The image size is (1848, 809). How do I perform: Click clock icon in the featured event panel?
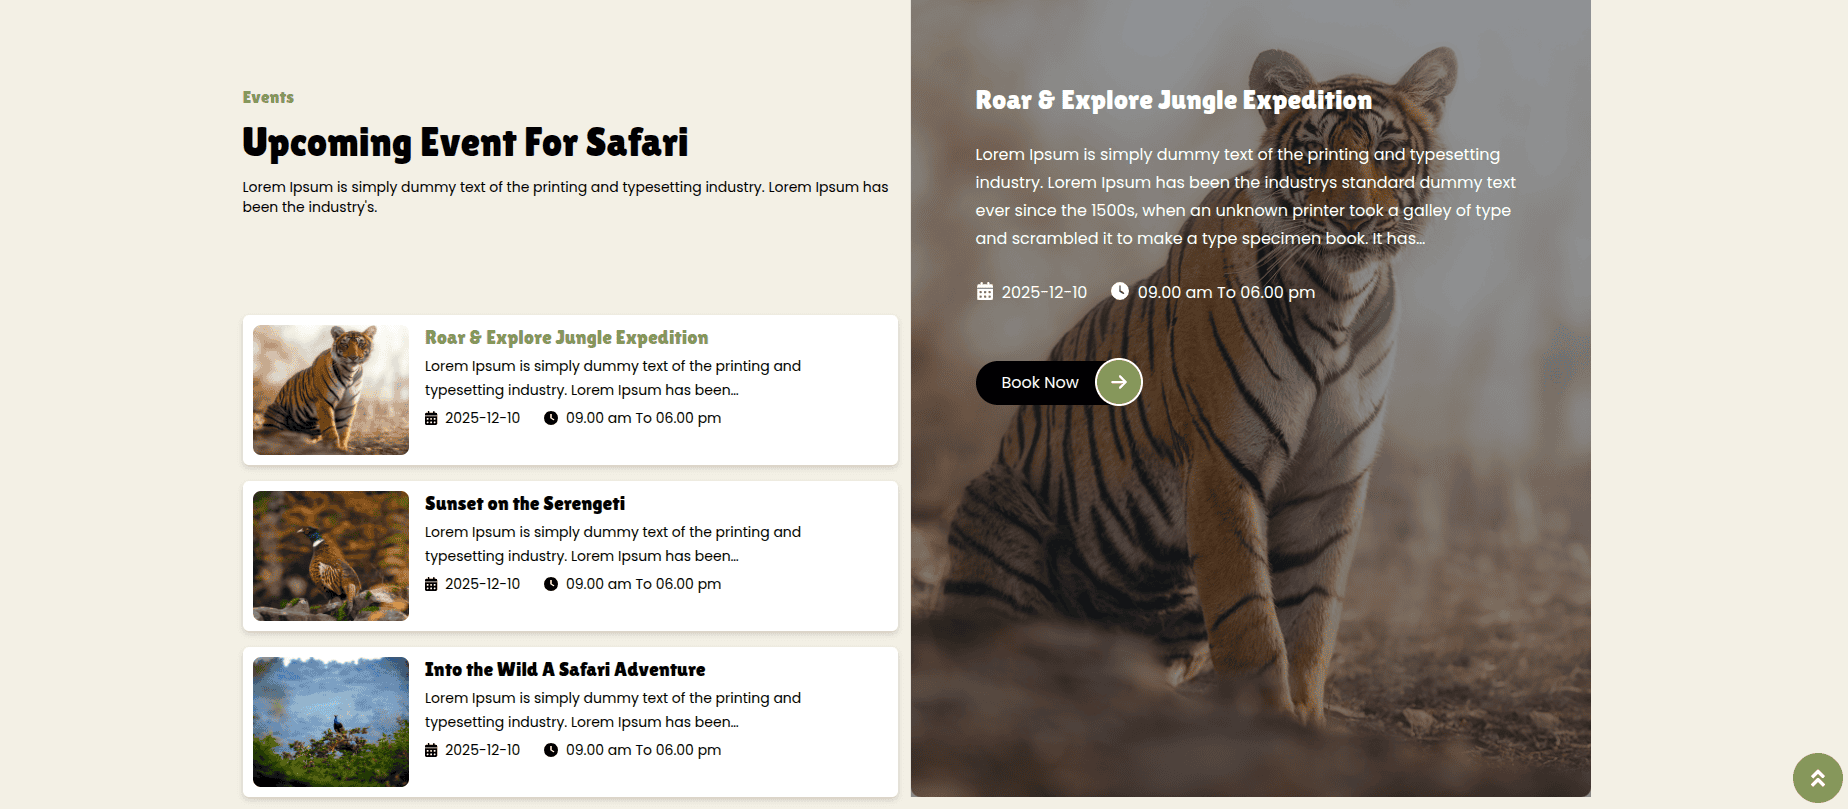coord(1120,291)
